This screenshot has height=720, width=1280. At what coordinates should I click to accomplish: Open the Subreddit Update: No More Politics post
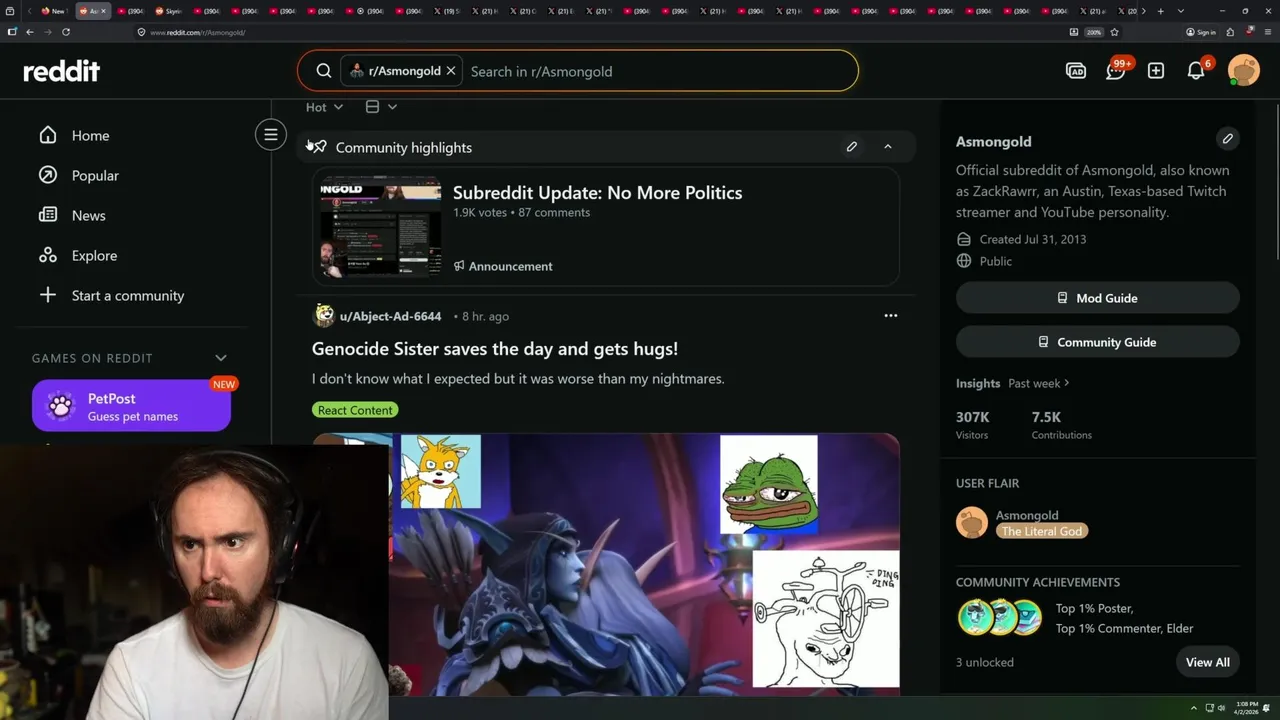pyautogui.click(x=597, y=193)
